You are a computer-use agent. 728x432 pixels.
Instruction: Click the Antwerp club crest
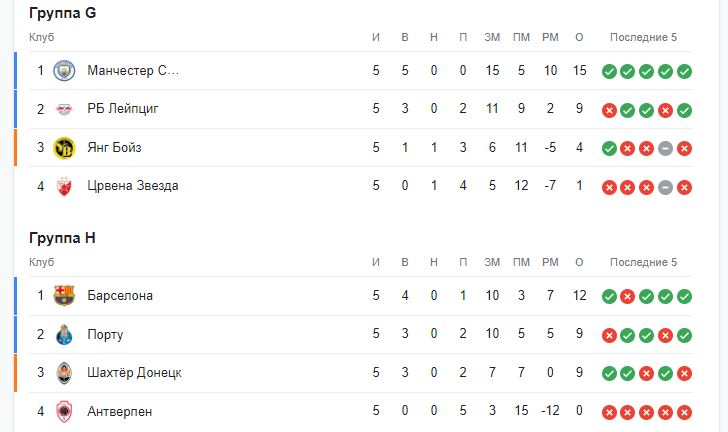(x=64, y=411)
